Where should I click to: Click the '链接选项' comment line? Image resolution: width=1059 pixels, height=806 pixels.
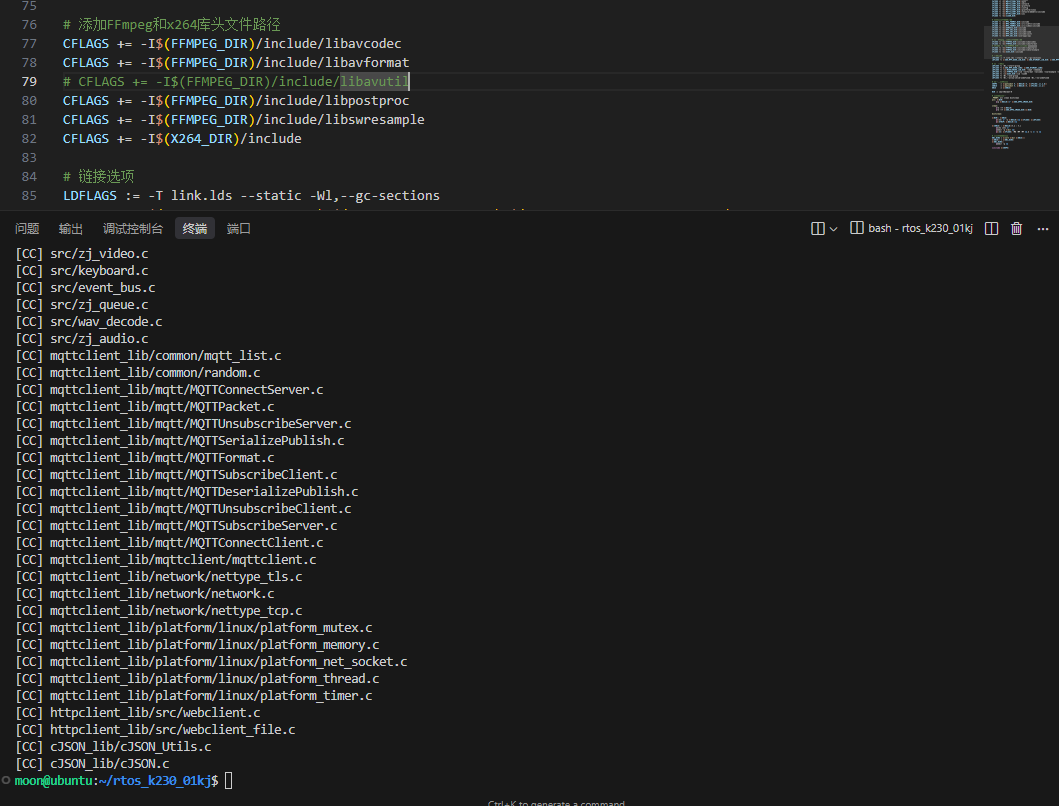click(99, 176)
